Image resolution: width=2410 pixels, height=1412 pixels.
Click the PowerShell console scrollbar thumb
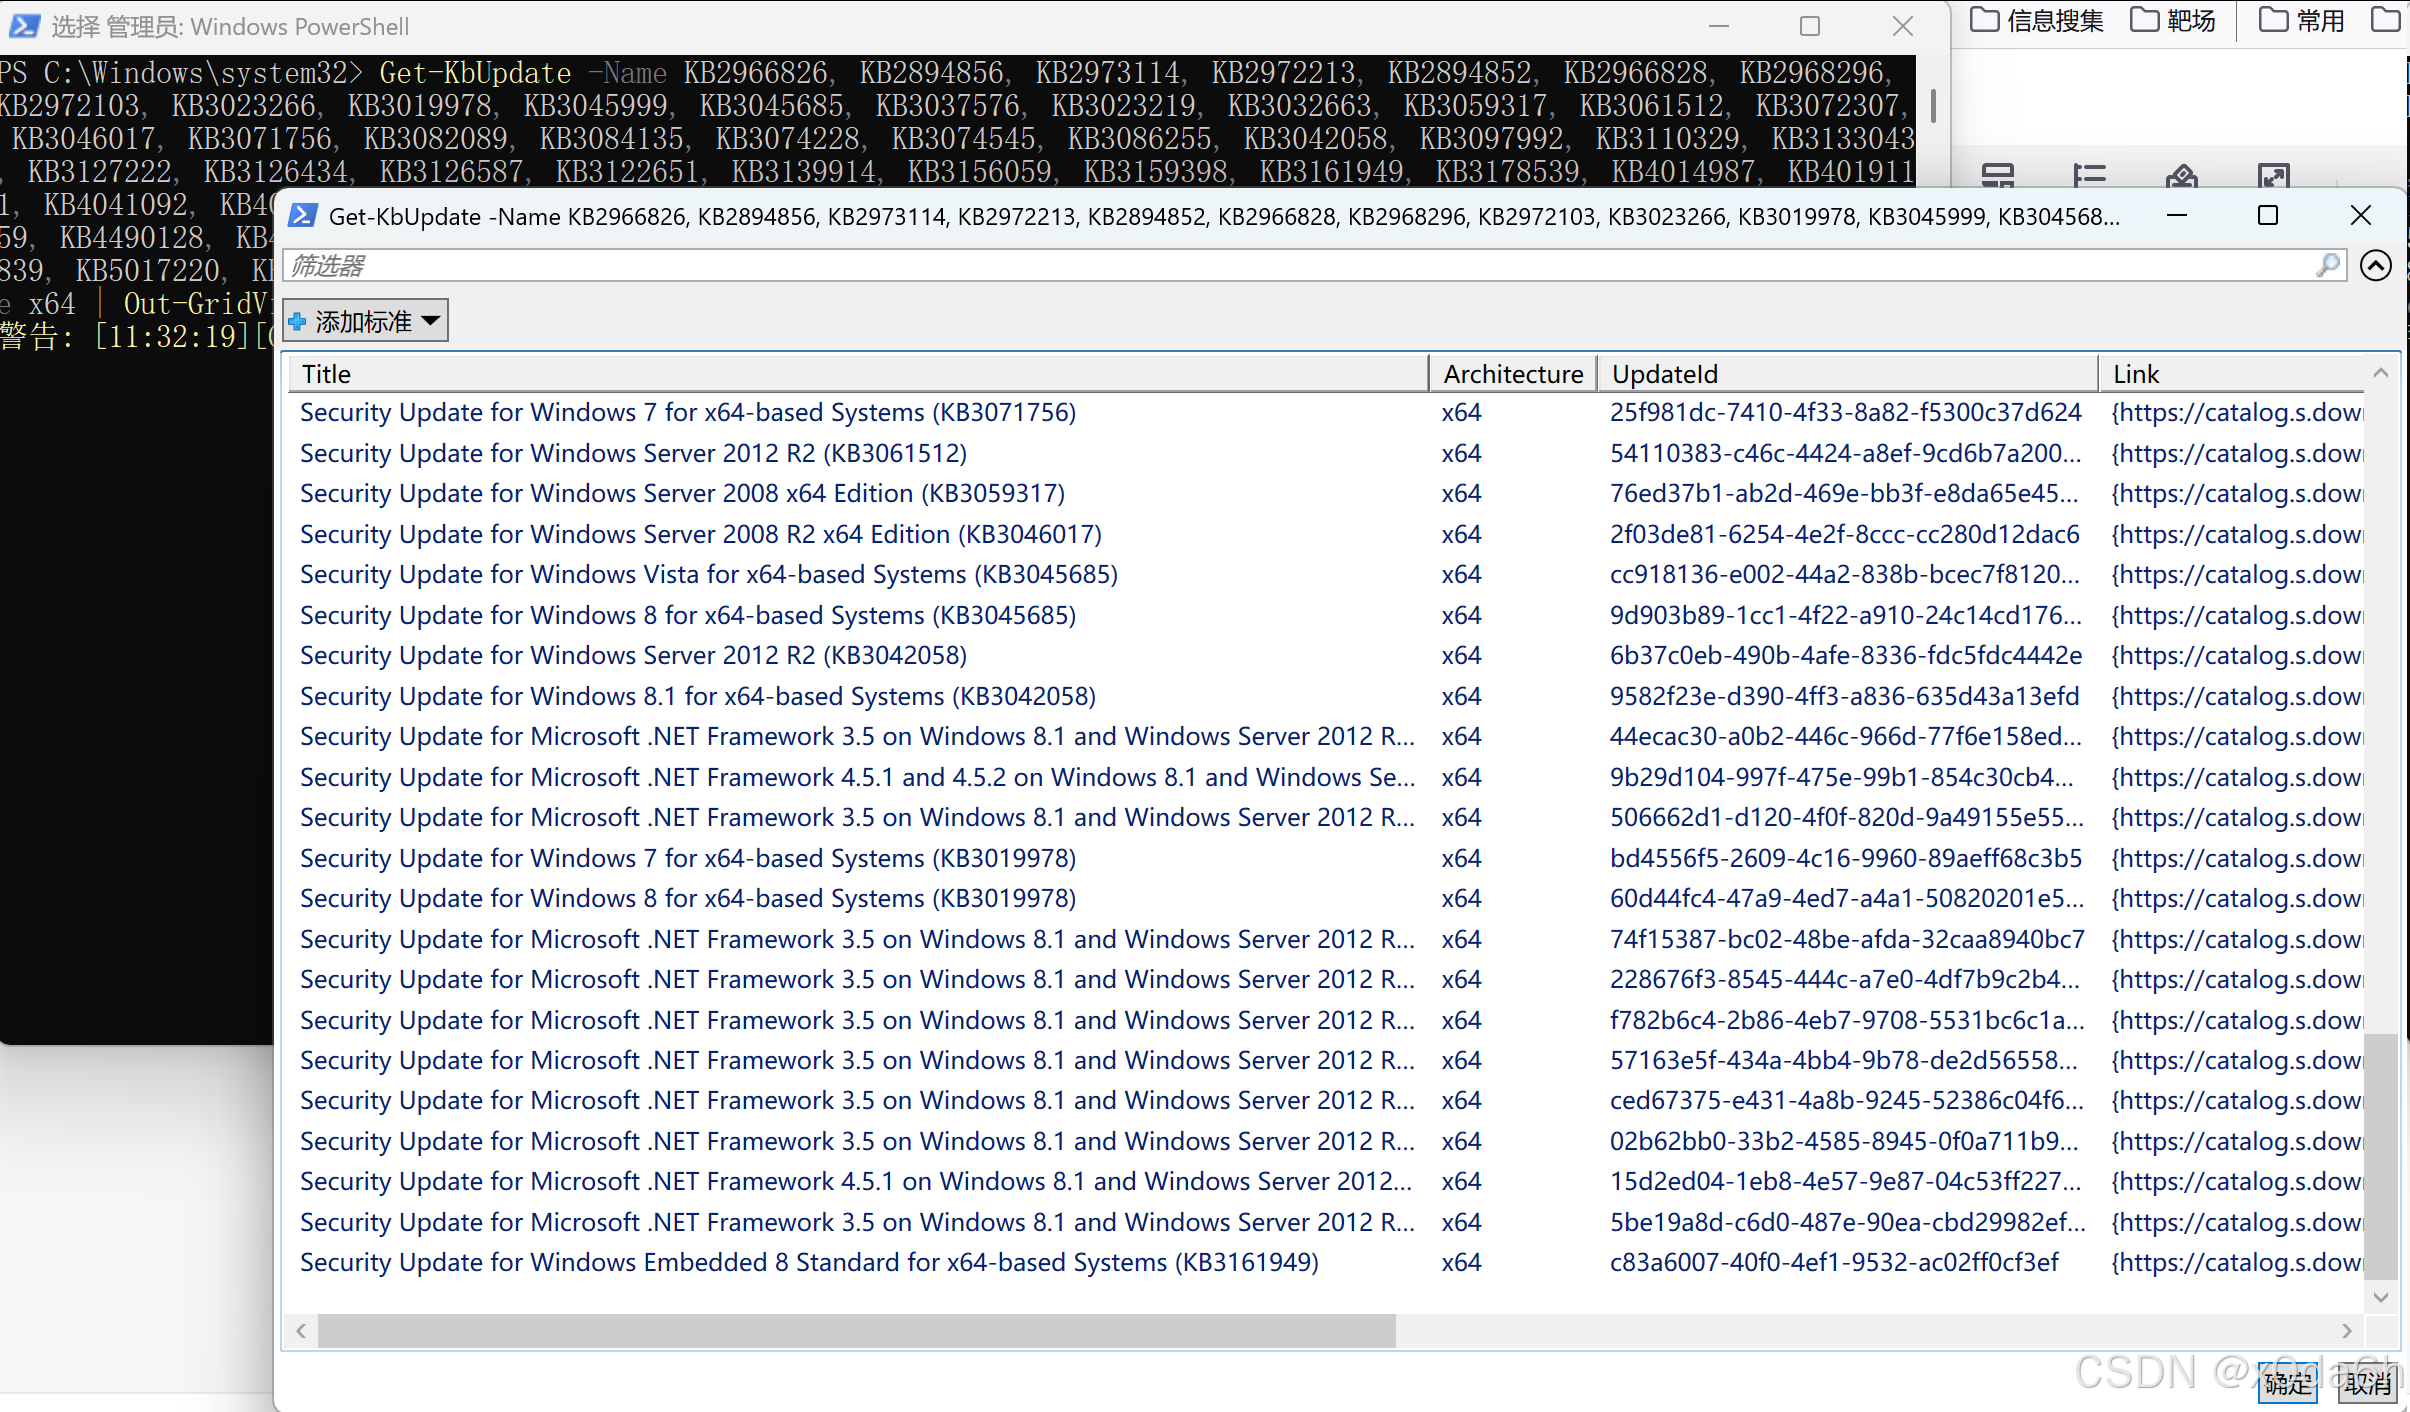click(x=1933, y=105)
